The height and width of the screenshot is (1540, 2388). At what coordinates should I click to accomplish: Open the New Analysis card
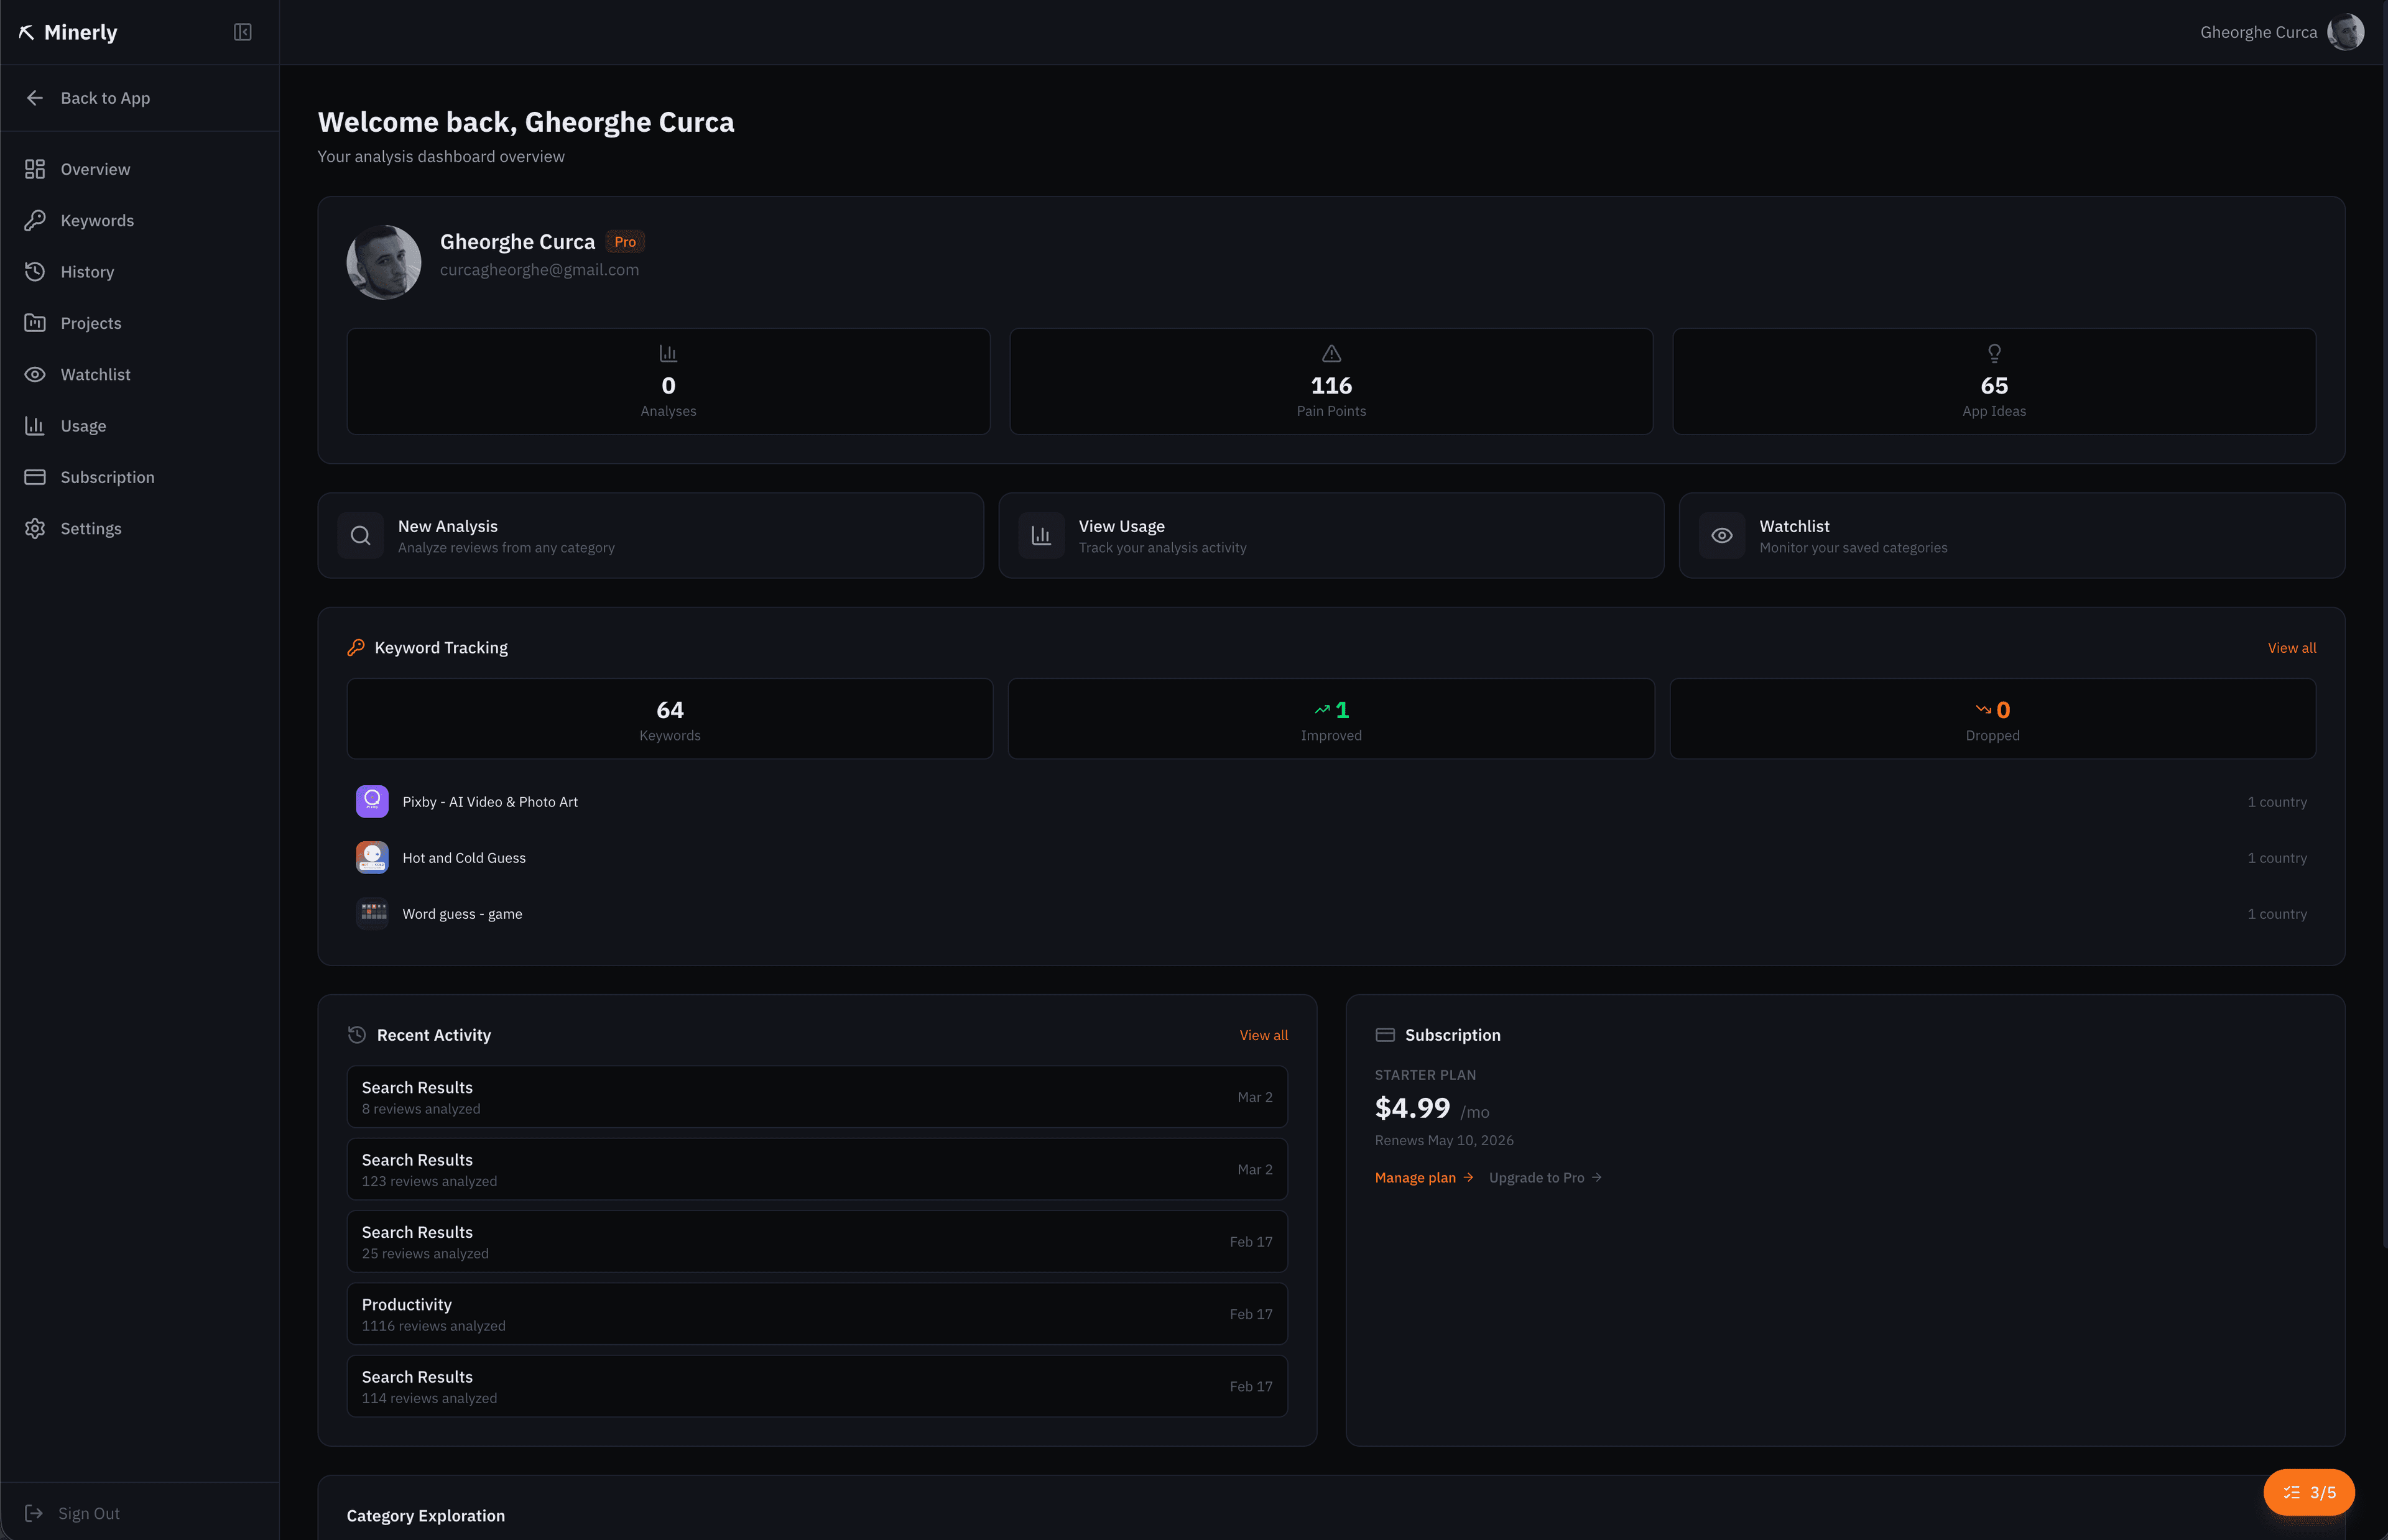pos(651,535)
